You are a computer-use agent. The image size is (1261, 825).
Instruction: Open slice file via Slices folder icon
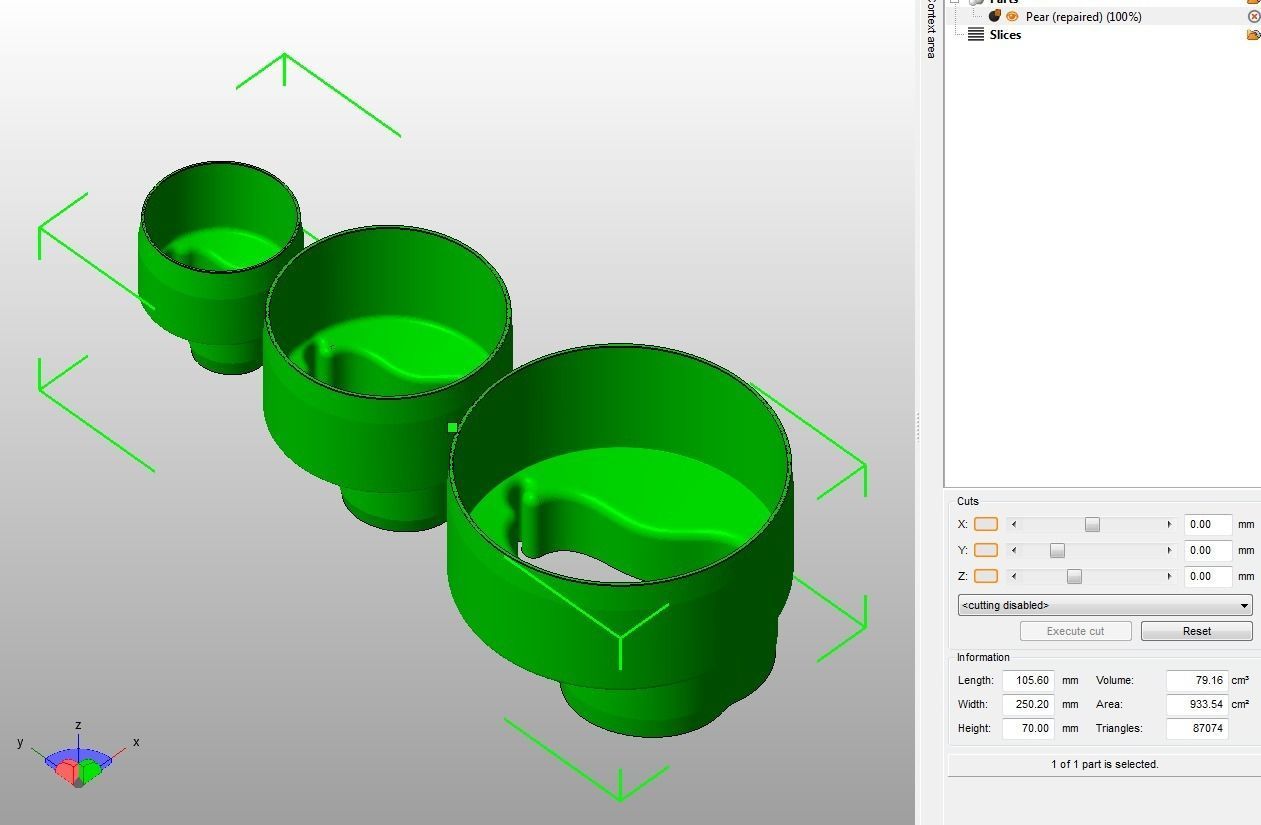1253,35
